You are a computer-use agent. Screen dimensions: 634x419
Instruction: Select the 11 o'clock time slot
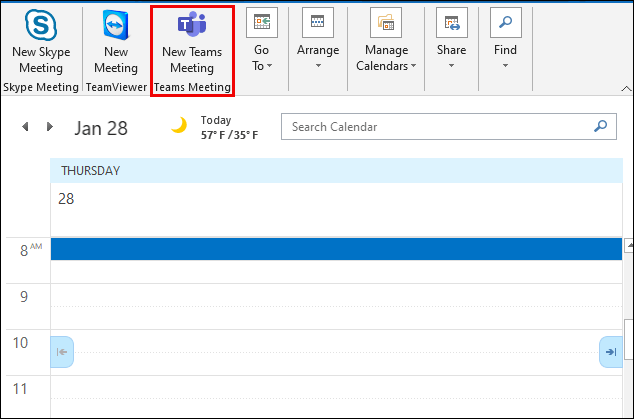point(336,387)
